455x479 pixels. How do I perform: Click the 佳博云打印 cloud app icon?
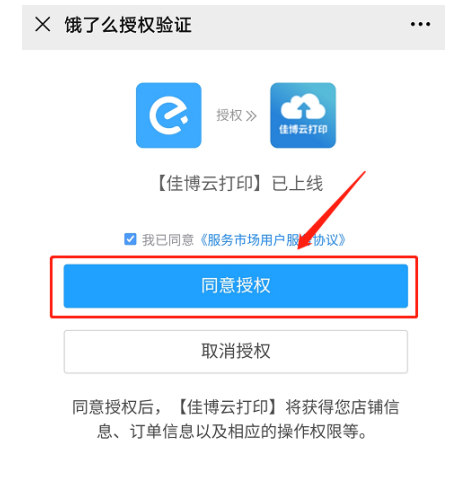(x=303, y=115)
